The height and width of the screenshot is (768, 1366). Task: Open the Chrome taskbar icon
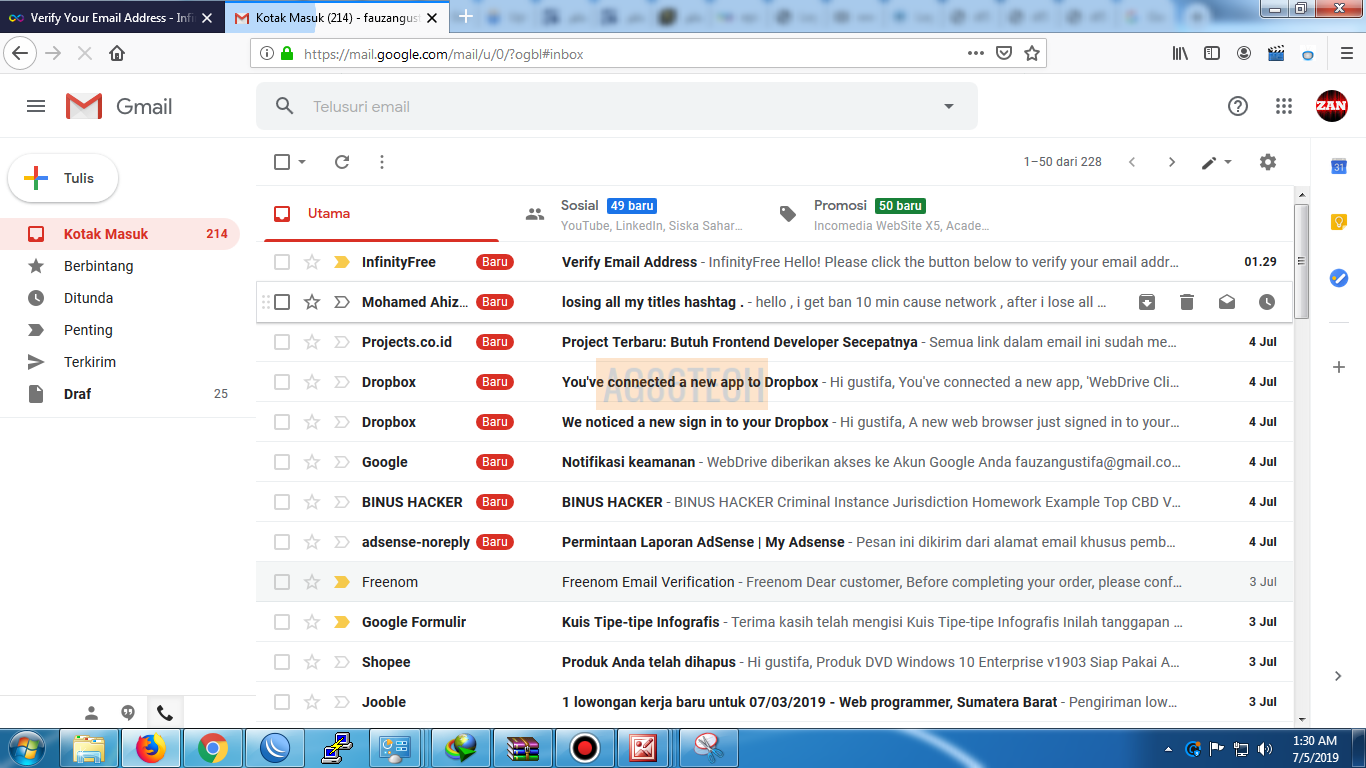(212, 748)
